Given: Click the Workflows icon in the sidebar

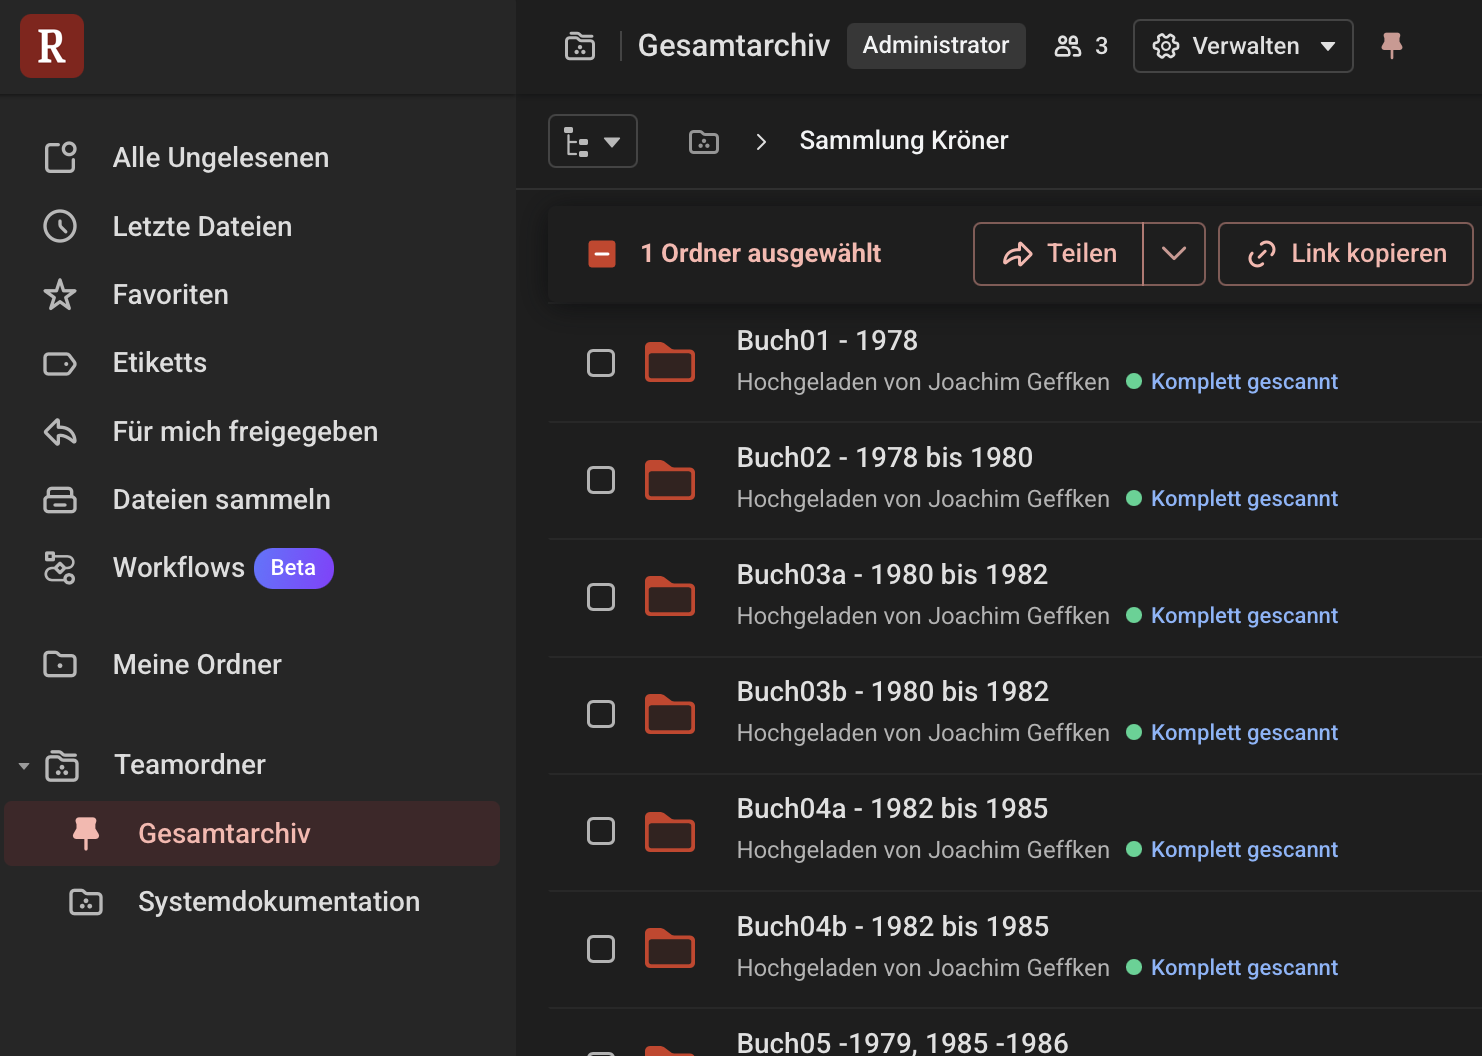Looking at the screenshot, I should point(60,568).
